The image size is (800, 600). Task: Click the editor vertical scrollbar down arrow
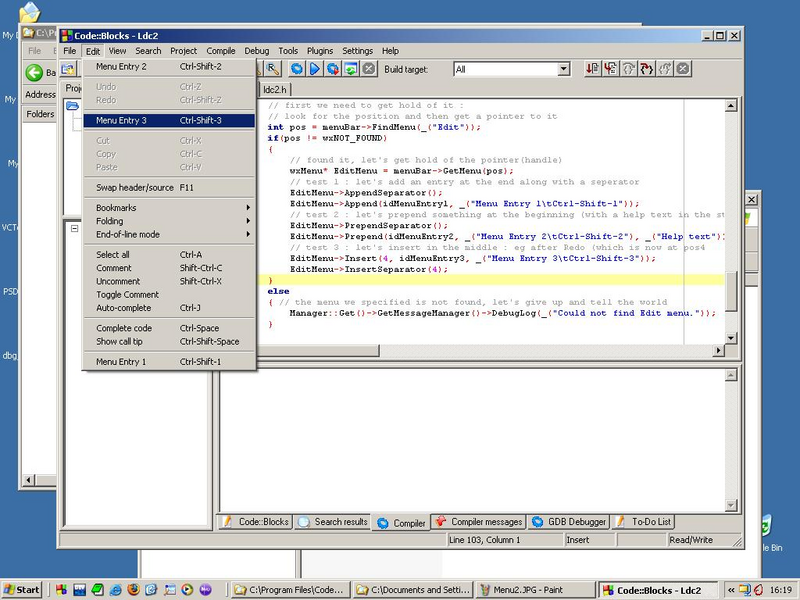(731, 338)
